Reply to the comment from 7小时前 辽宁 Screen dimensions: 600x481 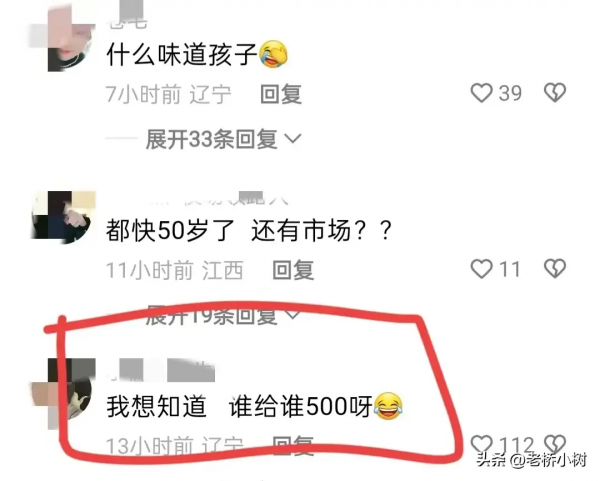(281, 94)
